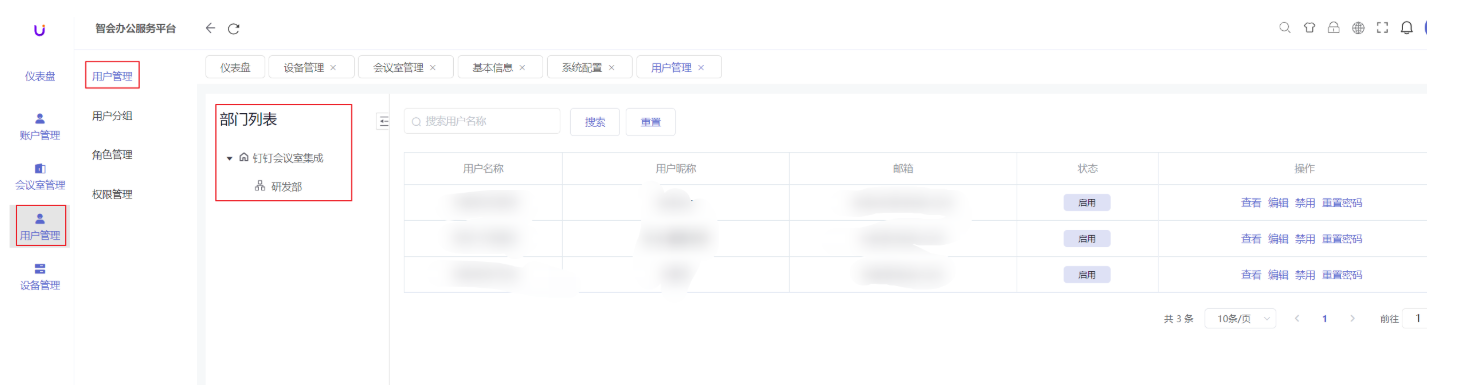
Task: Click the 共 3 条 total count text
Action: [1178, 319]
